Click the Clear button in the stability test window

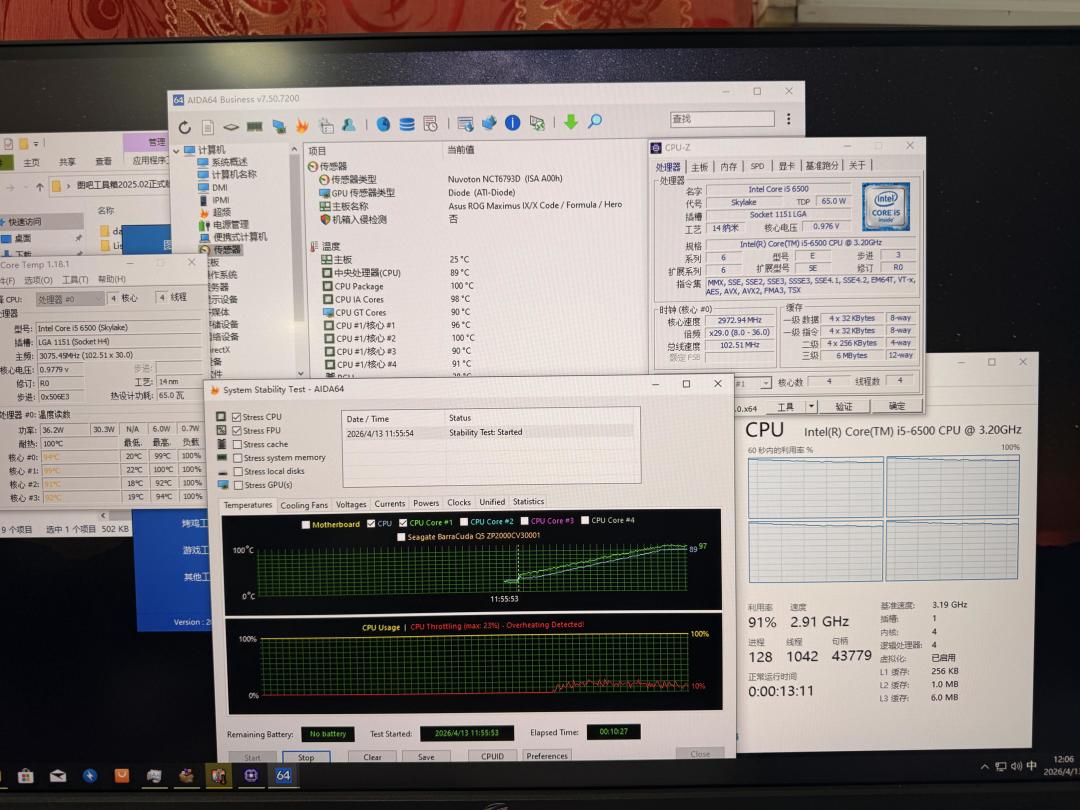click(x=373, y=756)
